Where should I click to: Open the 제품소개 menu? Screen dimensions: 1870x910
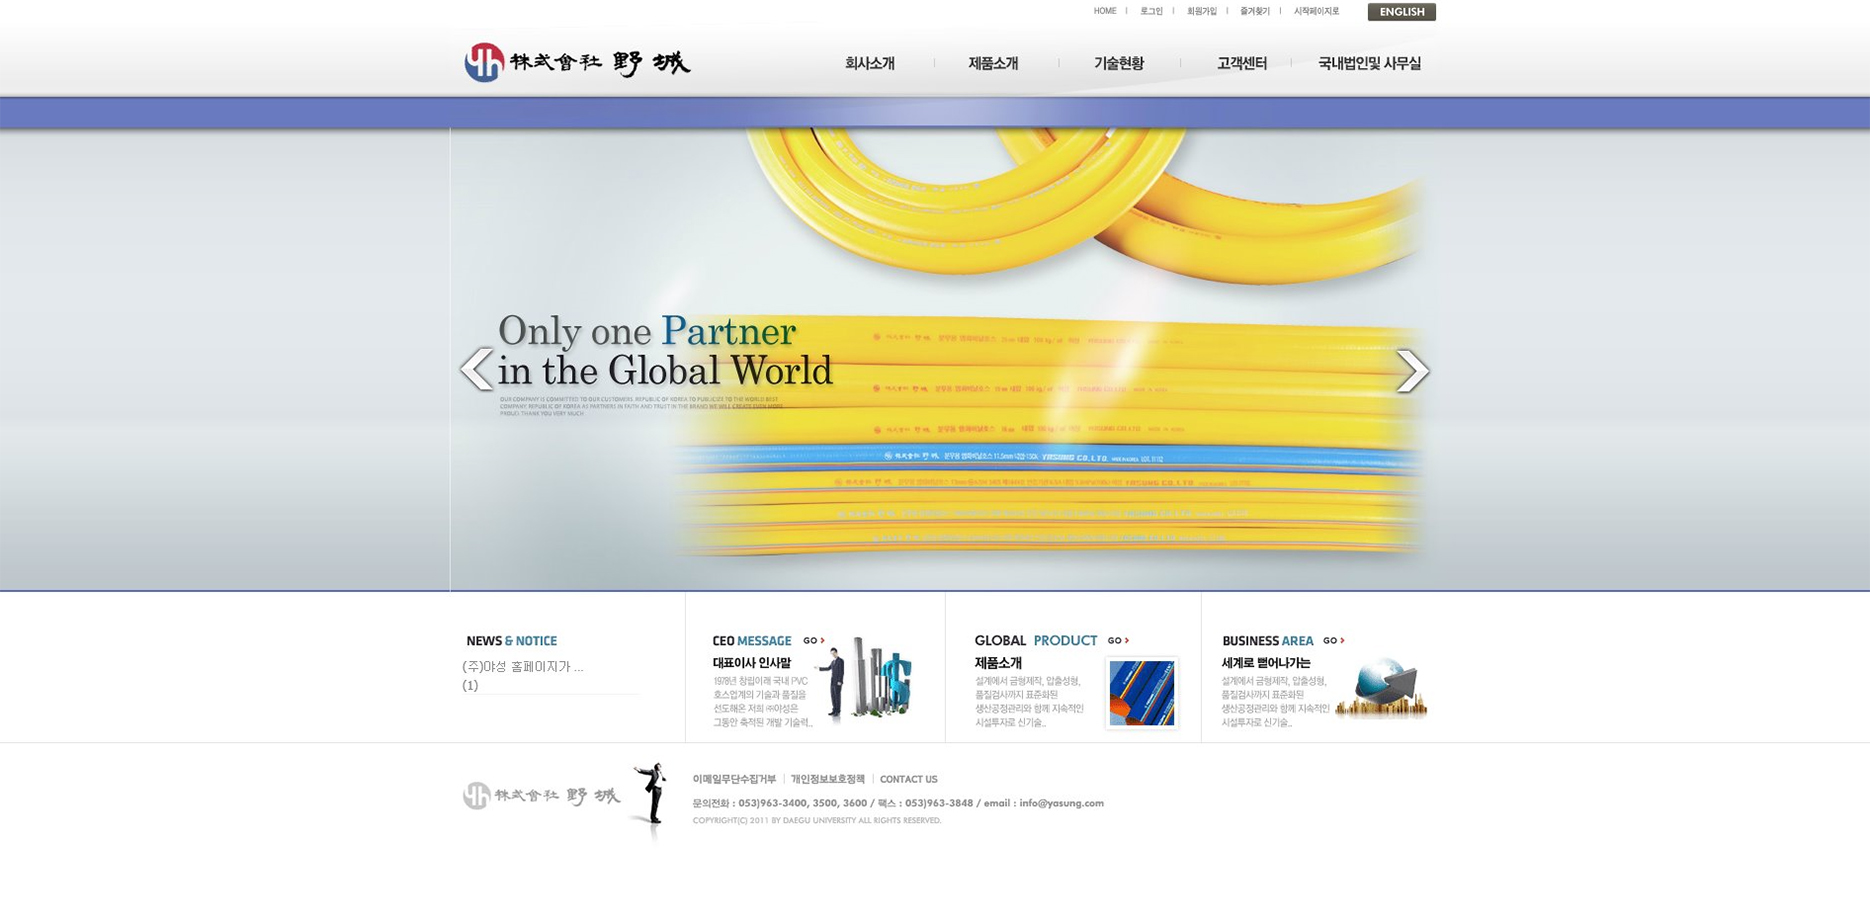(x=992, y=64)
